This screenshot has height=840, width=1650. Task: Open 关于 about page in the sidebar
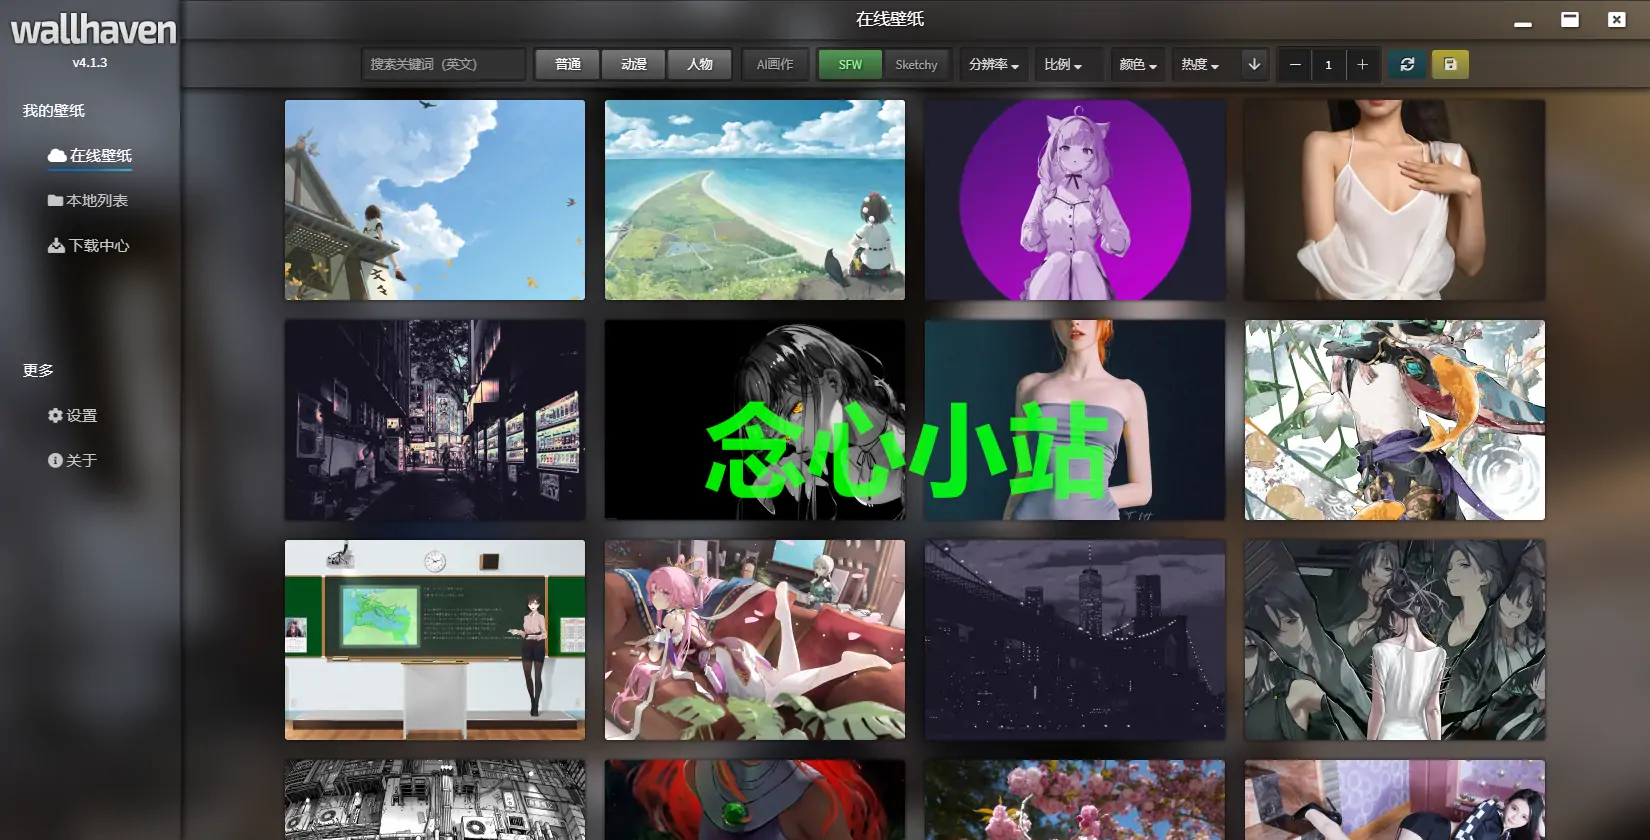tap(72, 461)
